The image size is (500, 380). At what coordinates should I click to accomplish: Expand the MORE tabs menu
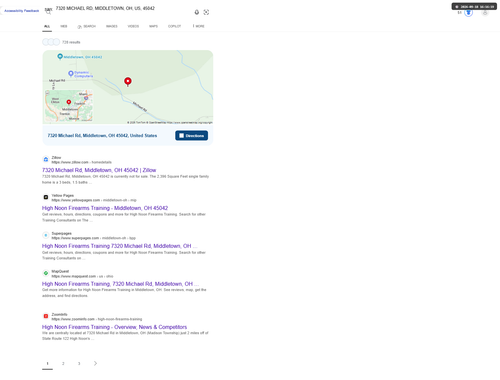click(x=199, y=26)
